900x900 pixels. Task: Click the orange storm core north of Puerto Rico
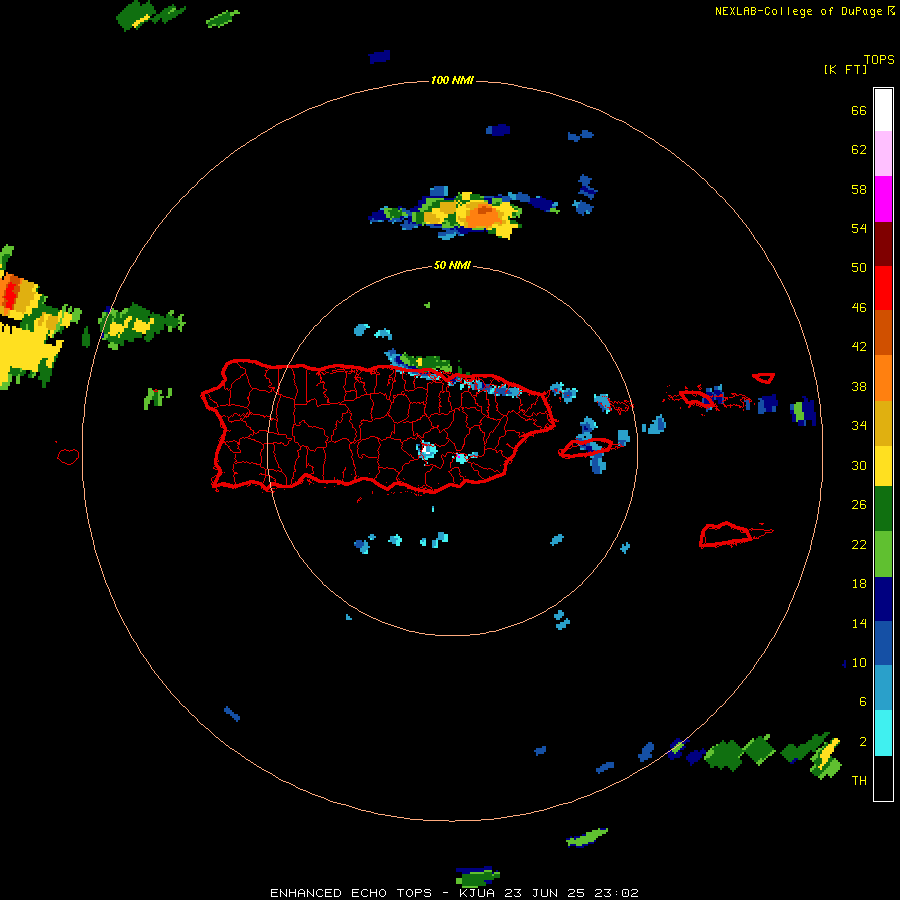[x=481, y=215]
